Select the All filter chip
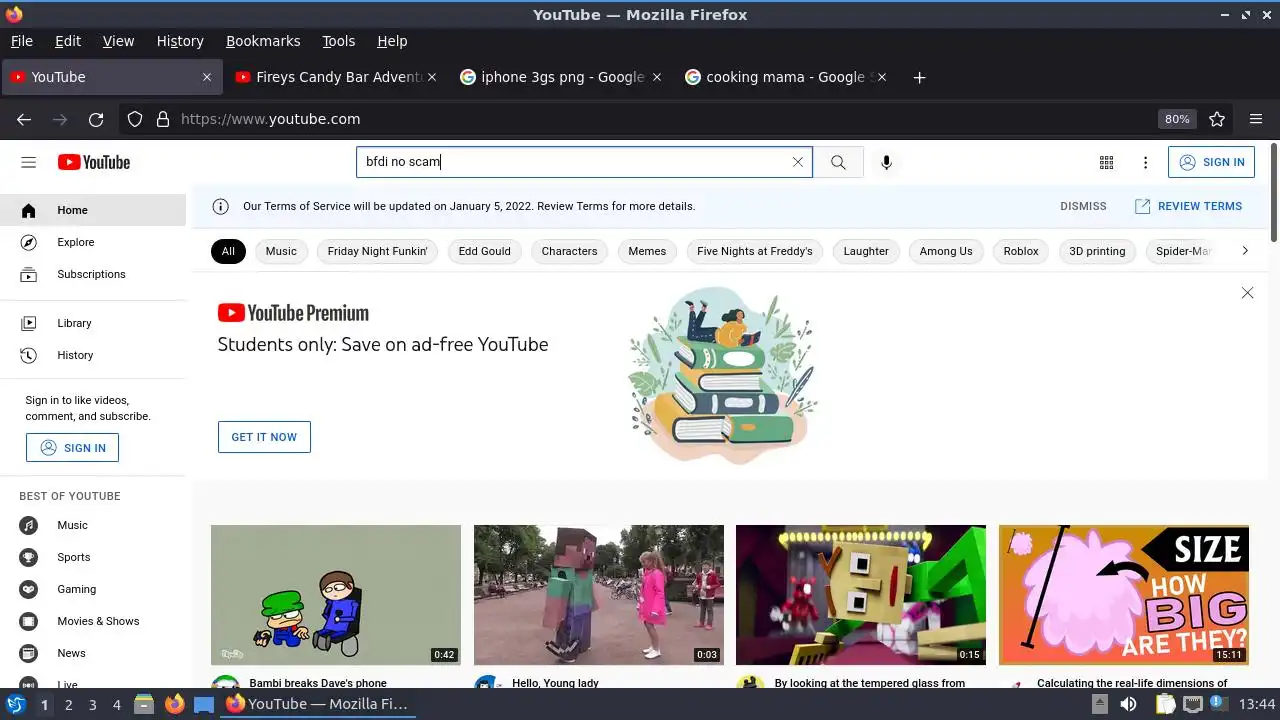Image resolution: width=1280 pixels, height=720 pixels. click(x=228, y=251)
